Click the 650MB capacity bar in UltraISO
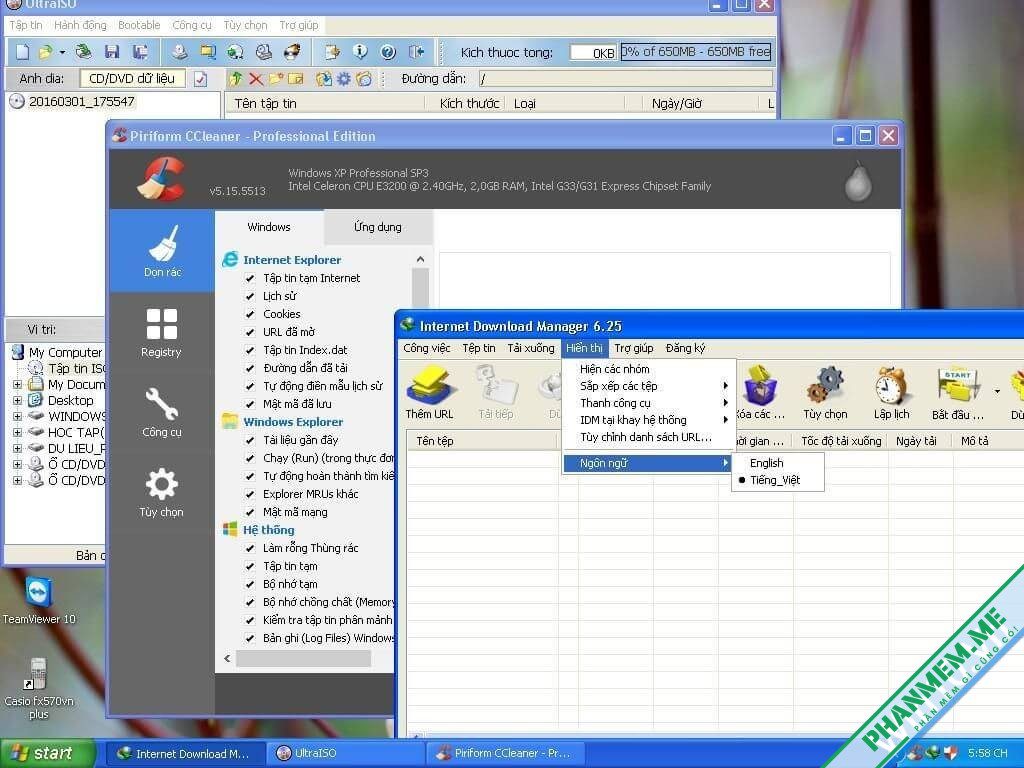The image size is (1024, 768). (x=696, y=52)
